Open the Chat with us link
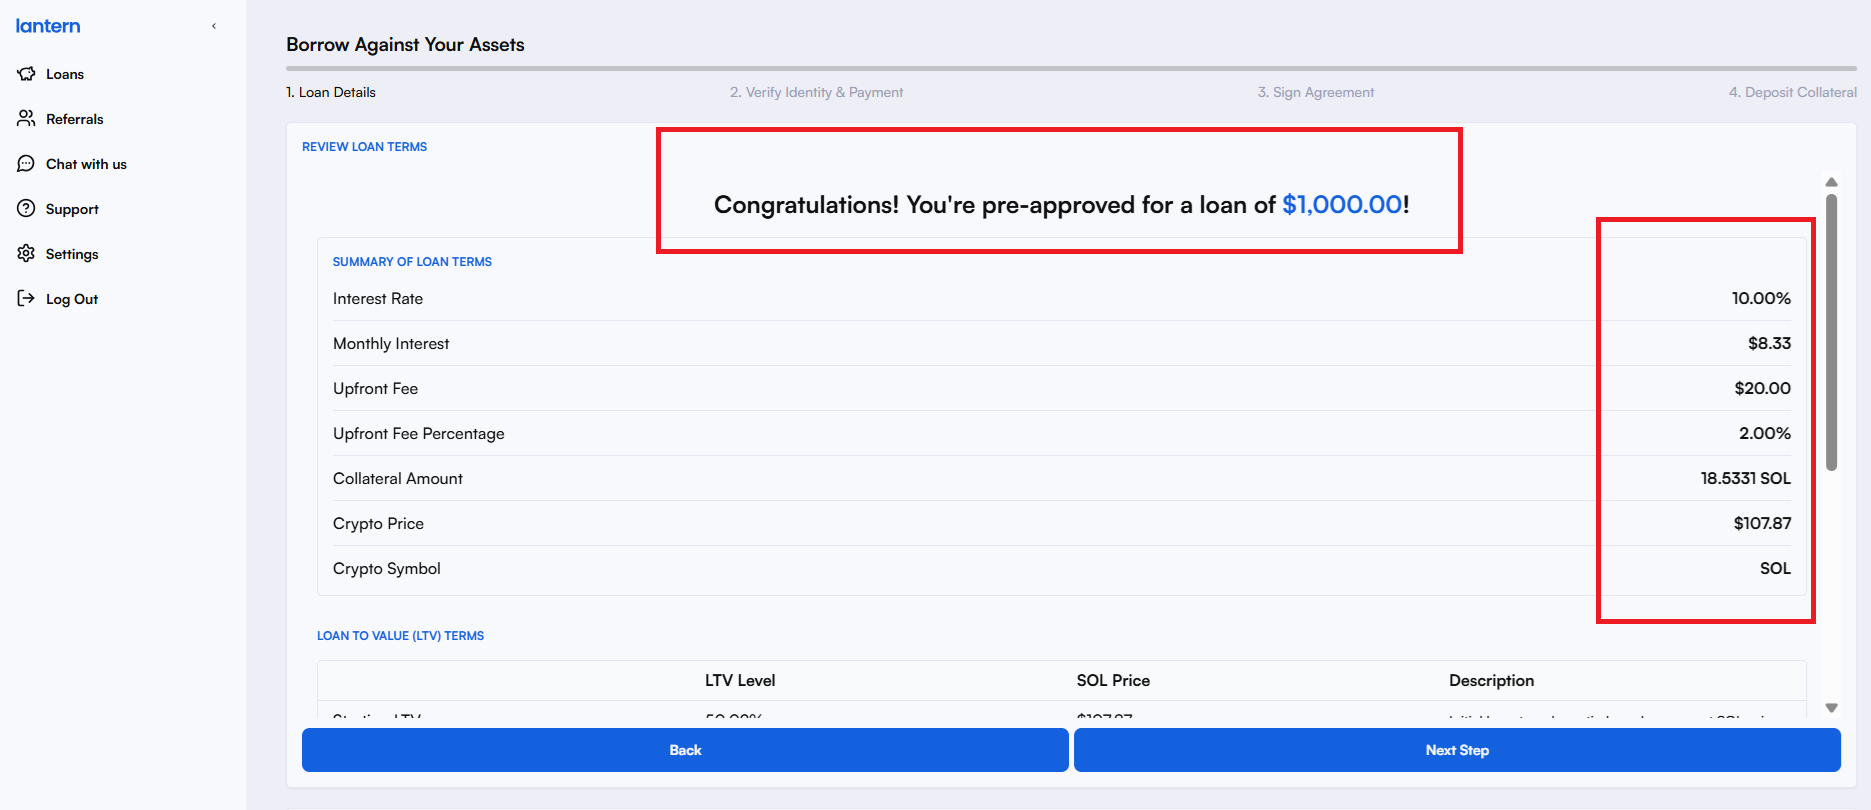 click(86, 163)
